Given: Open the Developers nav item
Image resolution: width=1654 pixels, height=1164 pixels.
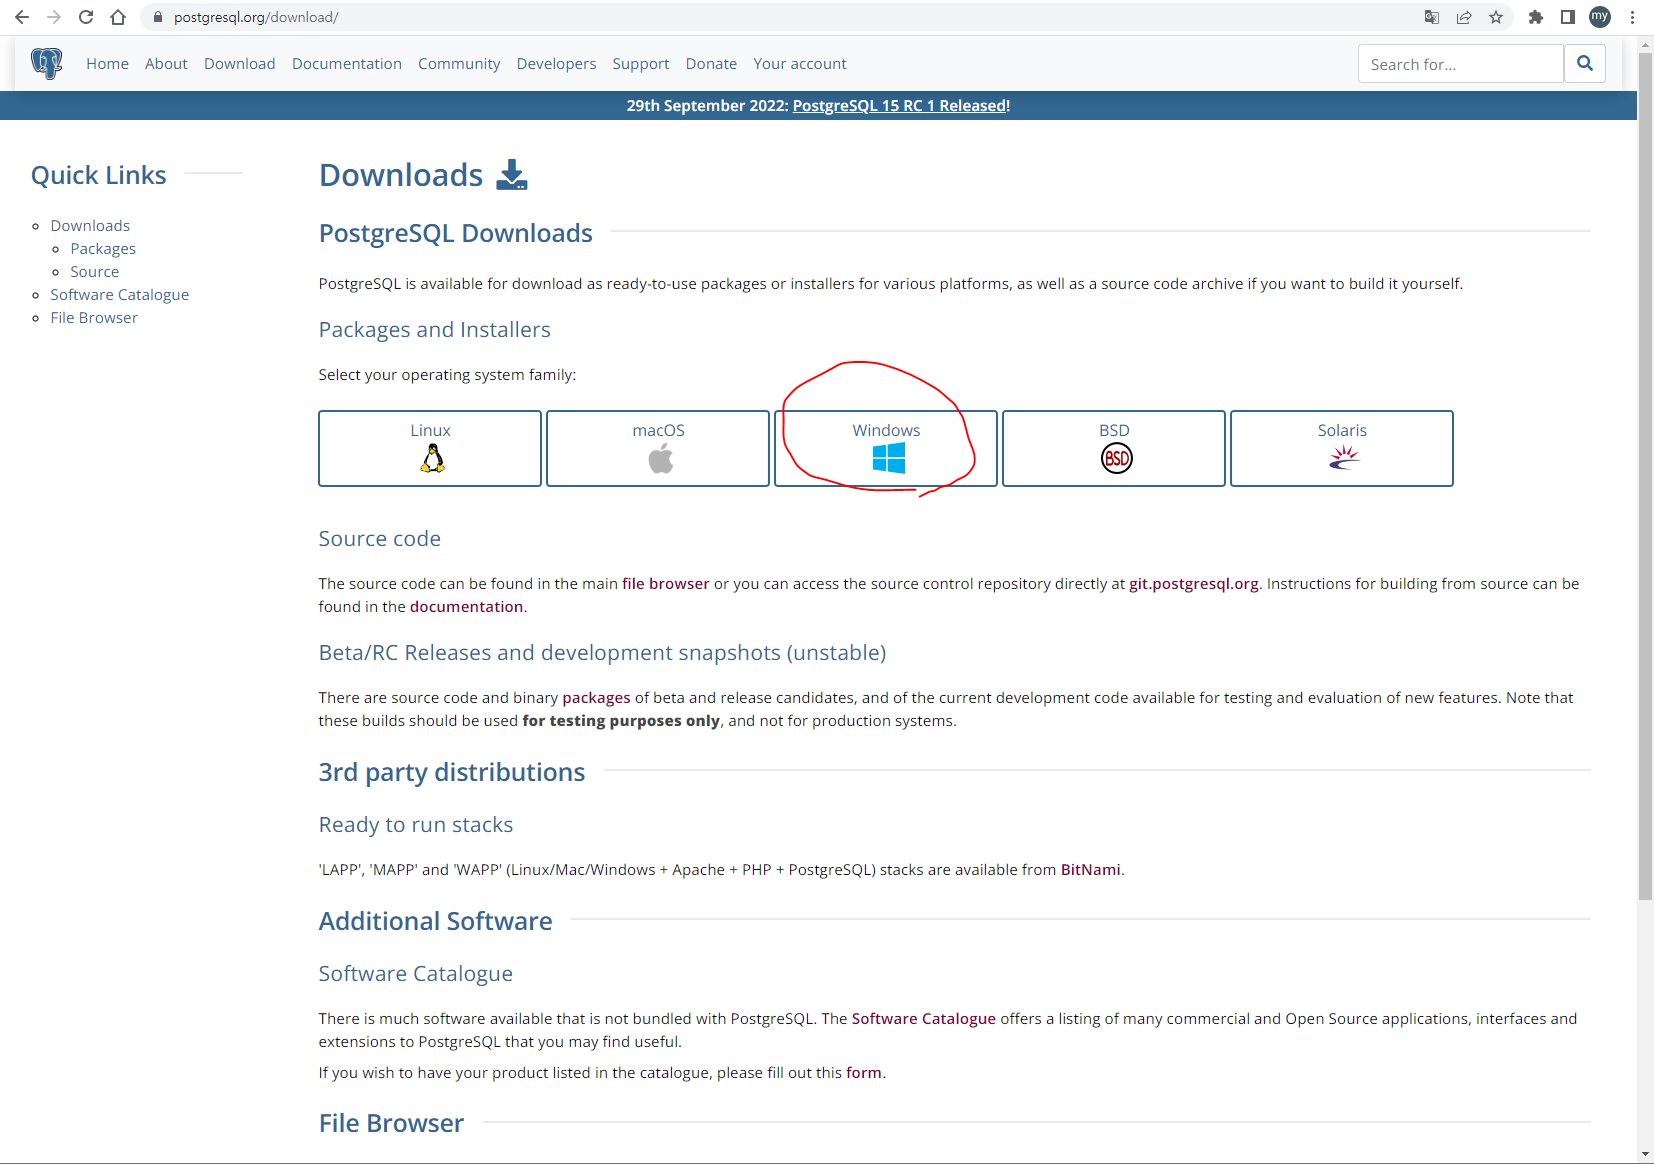Looking at the screenshot, I should (556, 64).
